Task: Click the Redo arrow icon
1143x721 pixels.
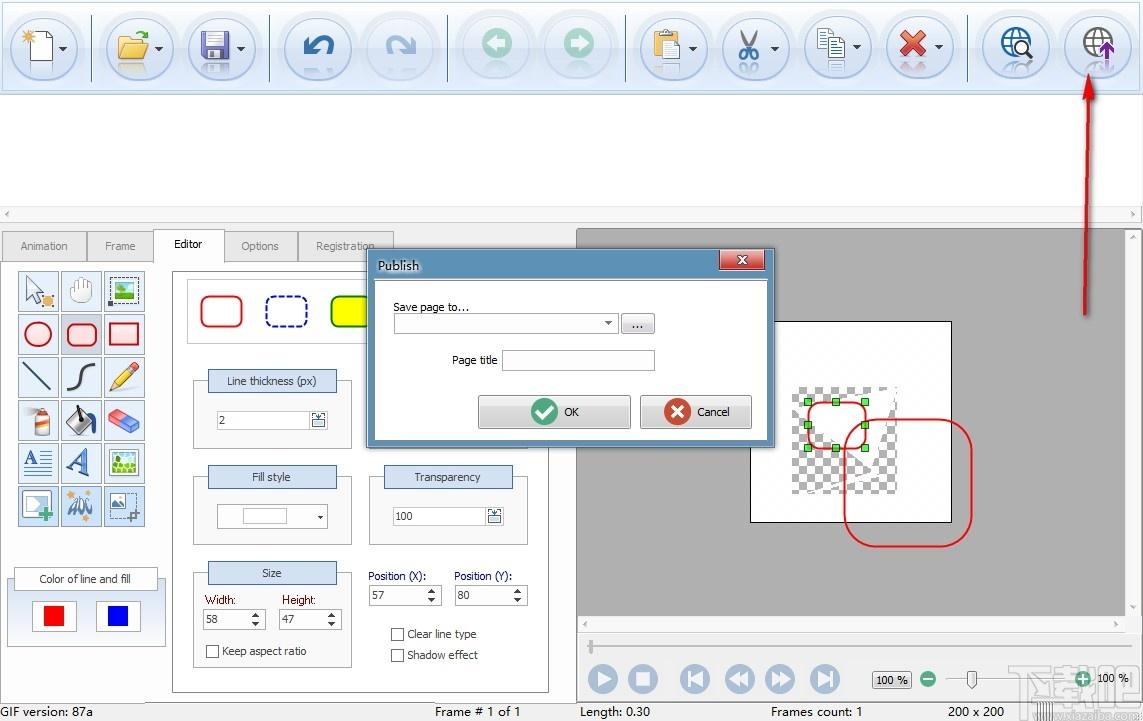Action: [x=400, y=47]
